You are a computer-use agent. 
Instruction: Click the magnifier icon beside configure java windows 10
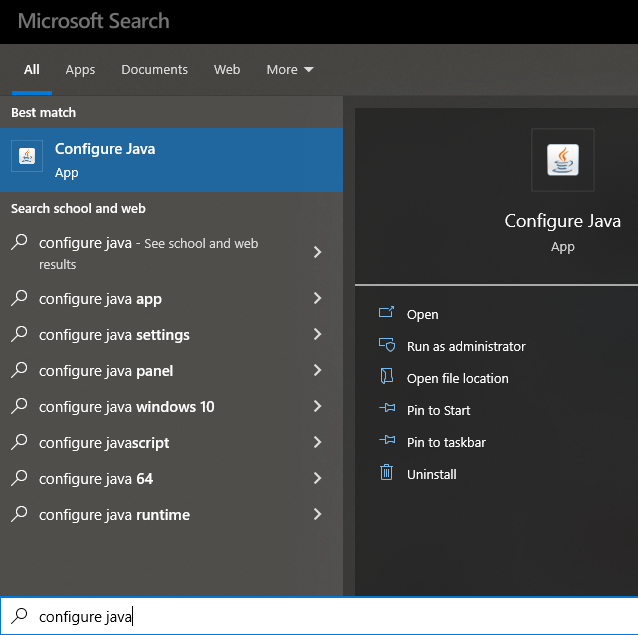tap(19, 406)
